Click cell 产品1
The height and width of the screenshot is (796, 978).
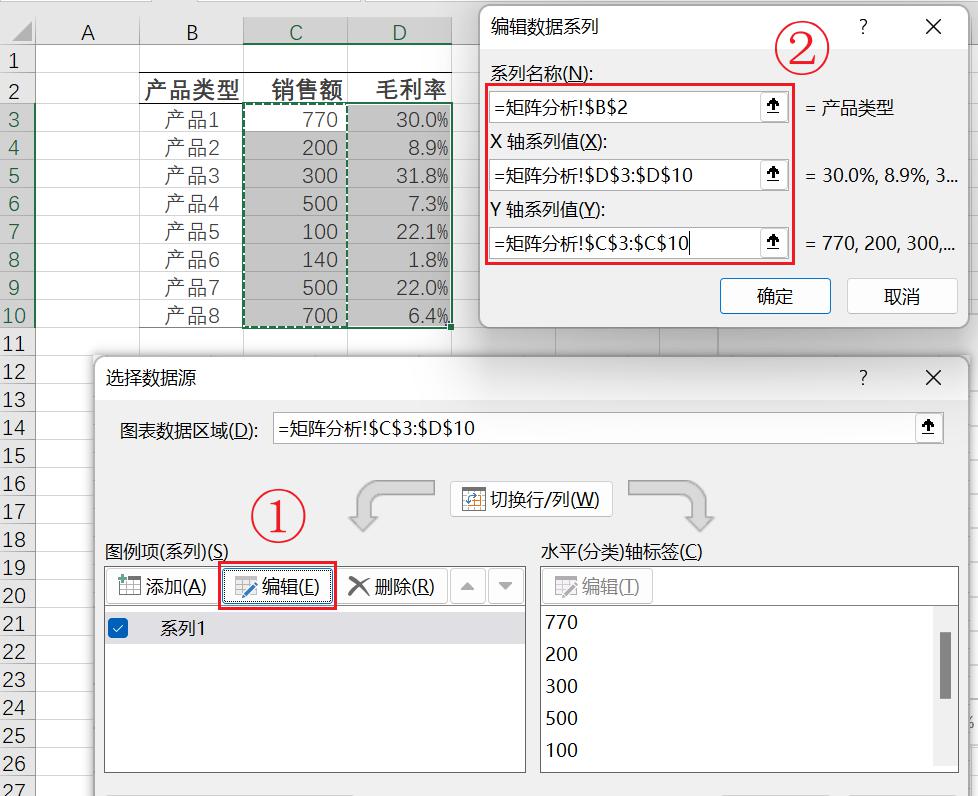[x=191, y=119]
